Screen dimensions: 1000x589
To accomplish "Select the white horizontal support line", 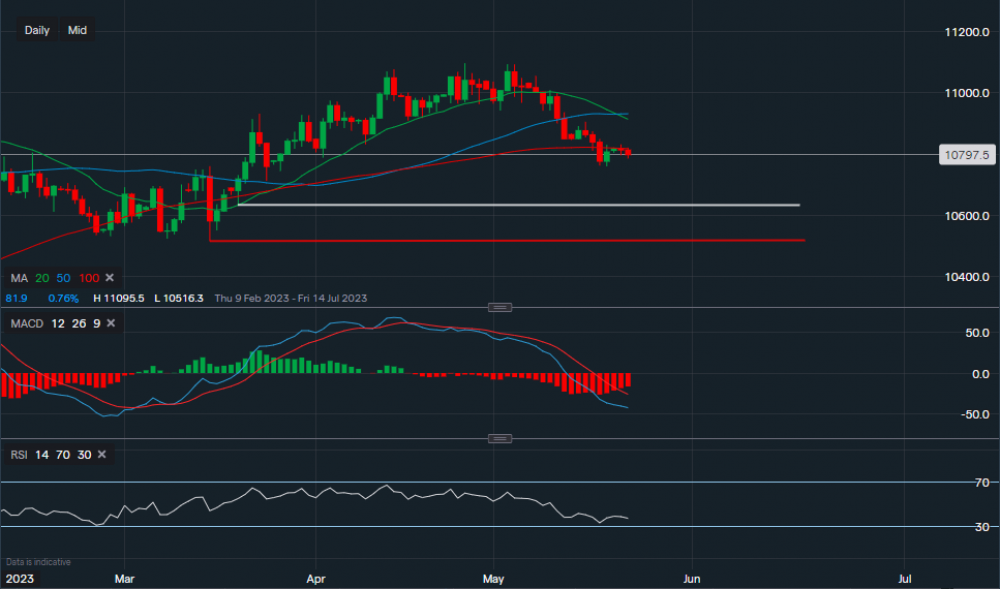I will (520, 205).
